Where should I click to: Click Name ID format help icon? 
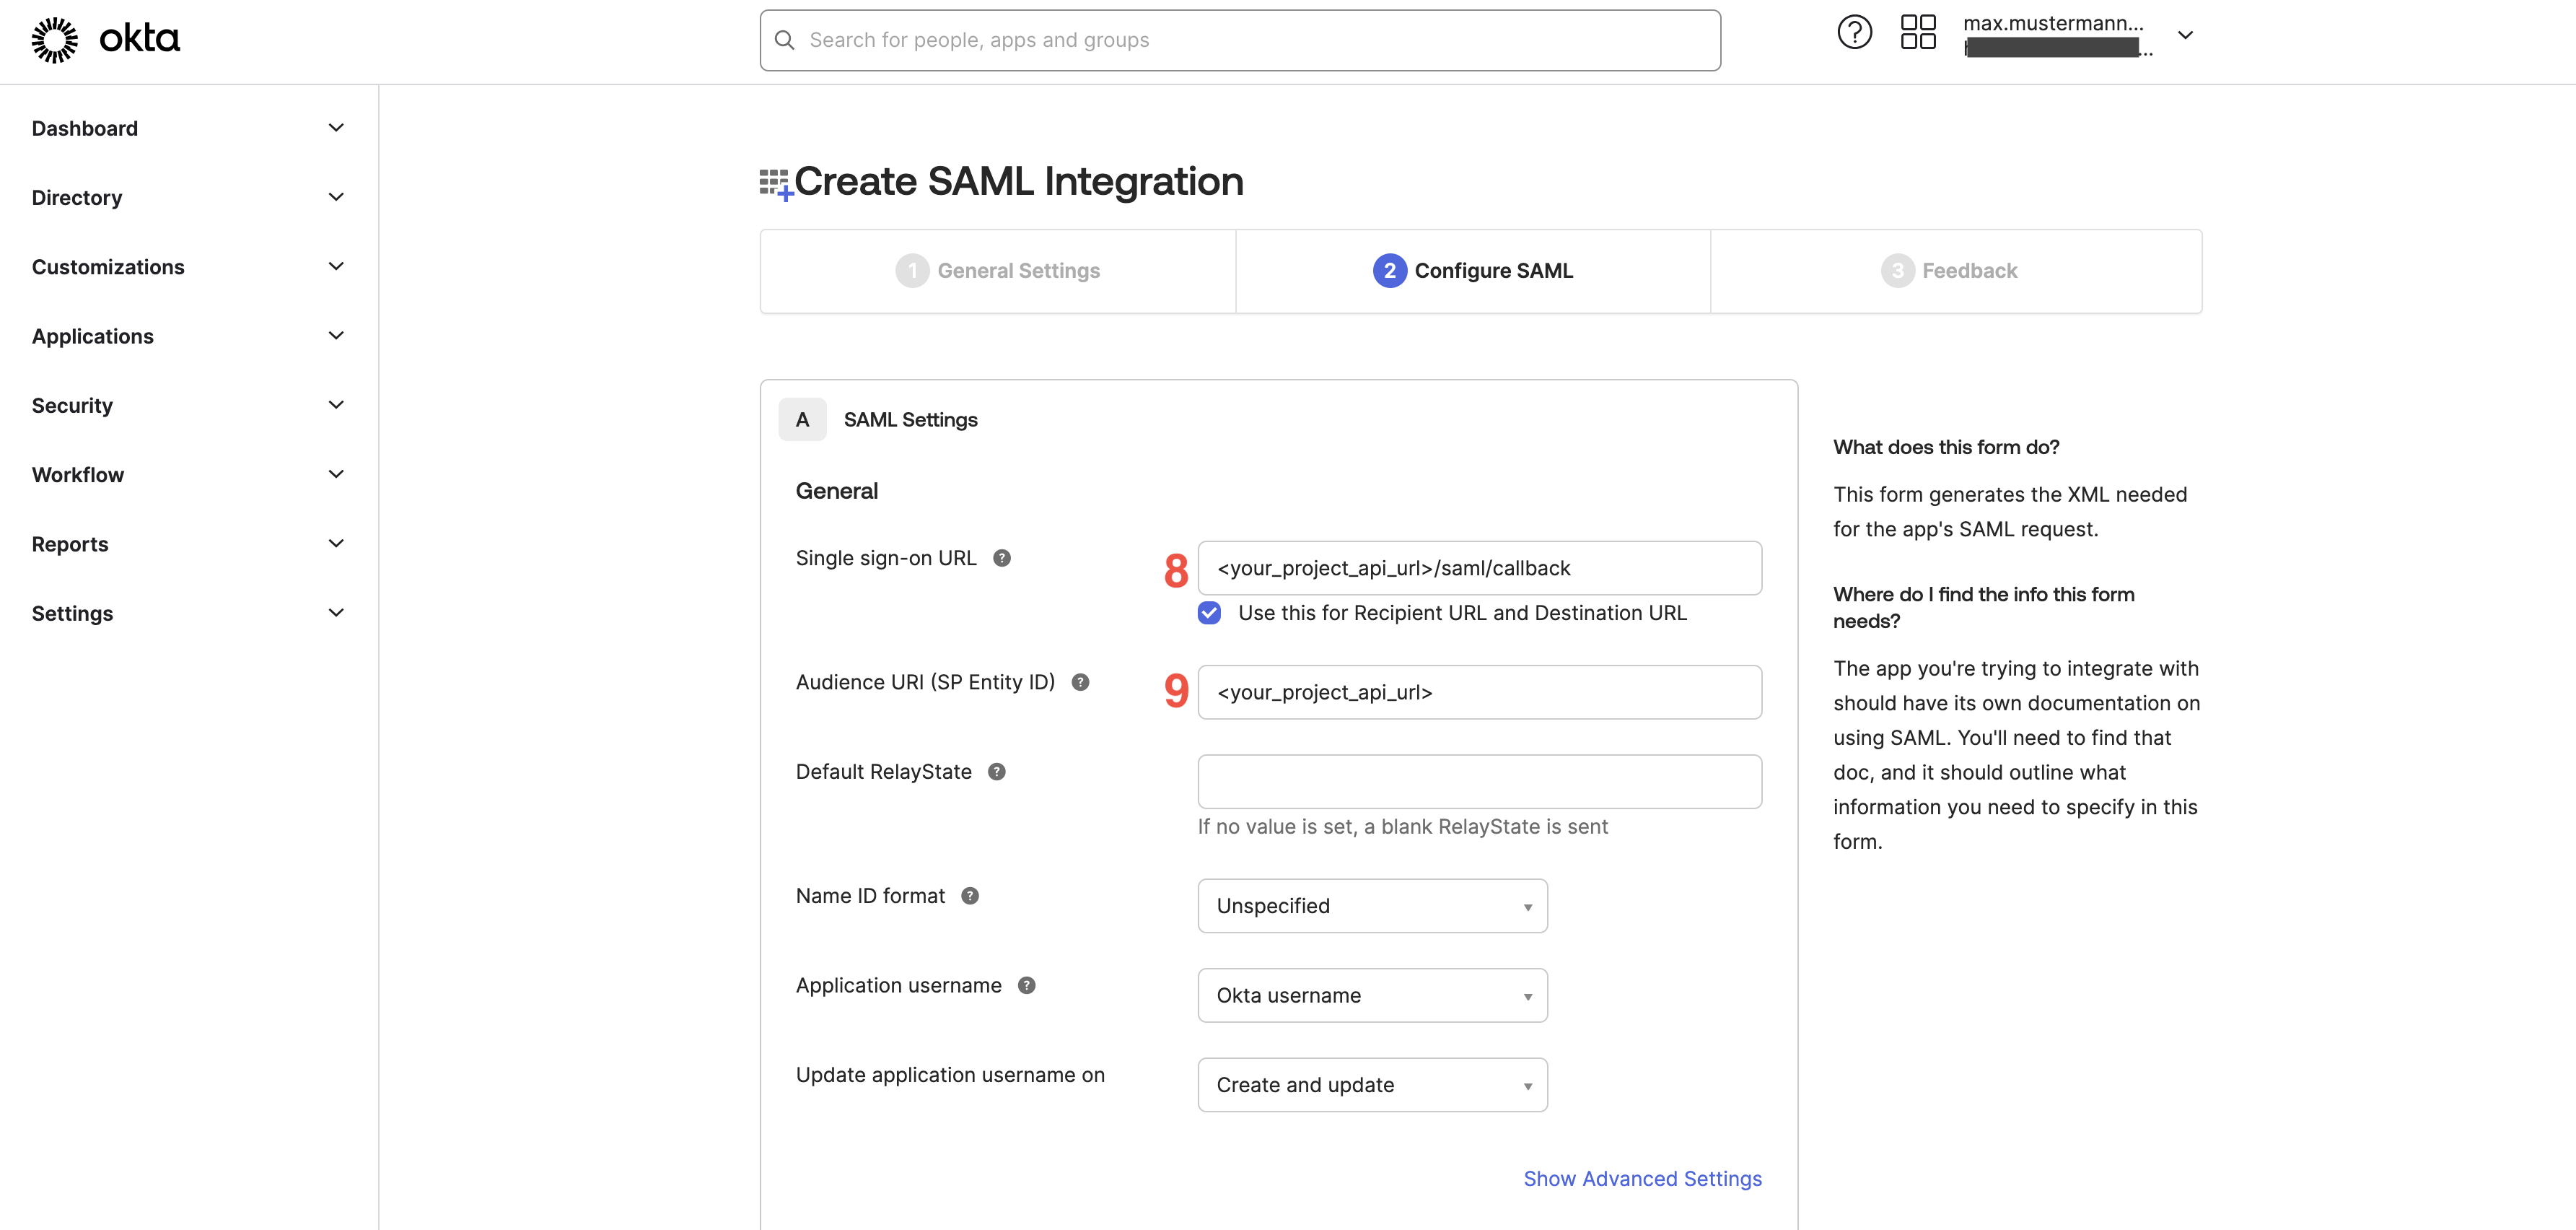969,896
